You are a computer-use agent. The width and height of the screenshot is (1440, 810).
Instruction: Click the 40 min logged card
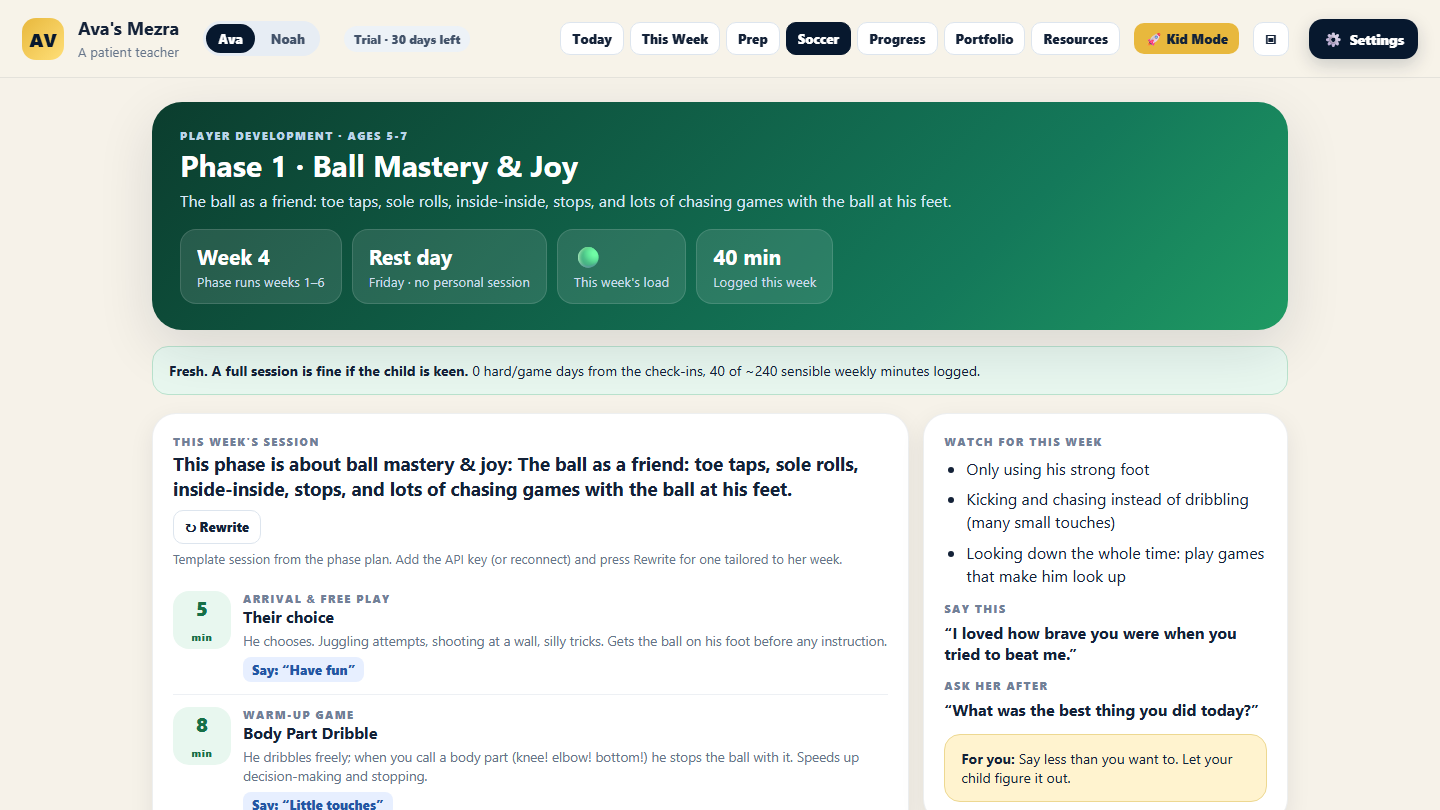[x=764, y=266]
